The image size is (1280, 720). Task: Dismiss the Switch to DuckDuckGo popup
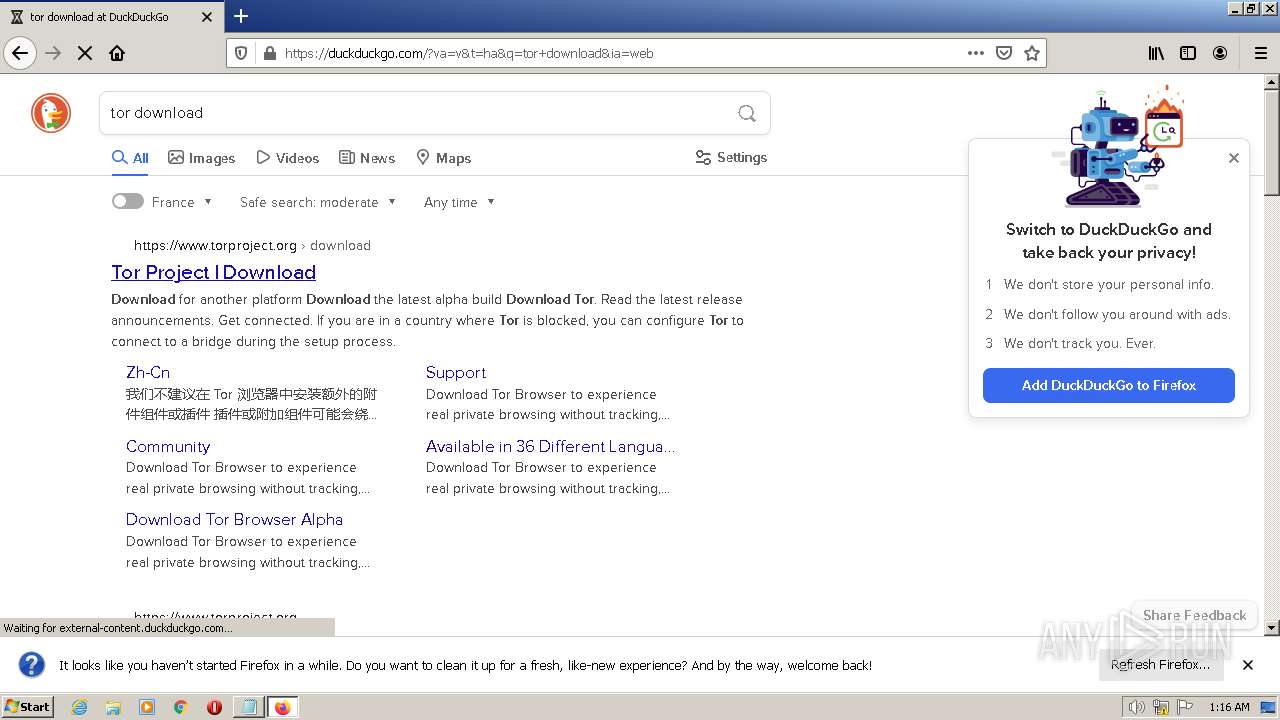[1234, 158]
